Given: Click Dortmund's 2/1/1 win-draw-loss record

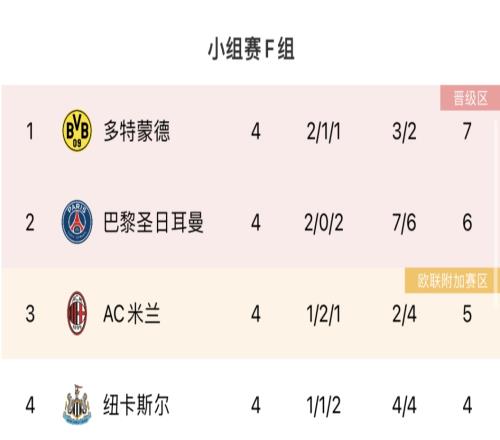Looking at the screenshot, I should click(324, 131).
